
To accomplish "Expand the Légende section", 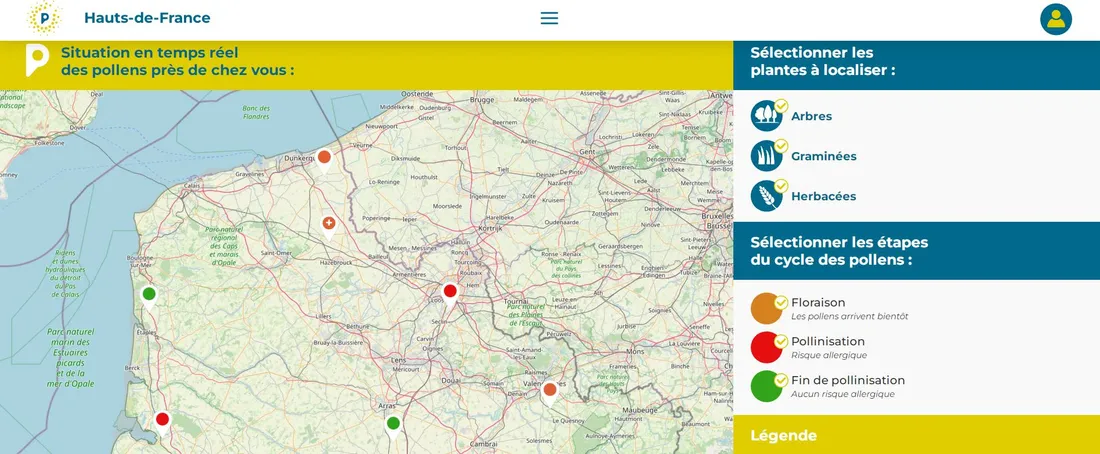I will [x=916, y=435].
